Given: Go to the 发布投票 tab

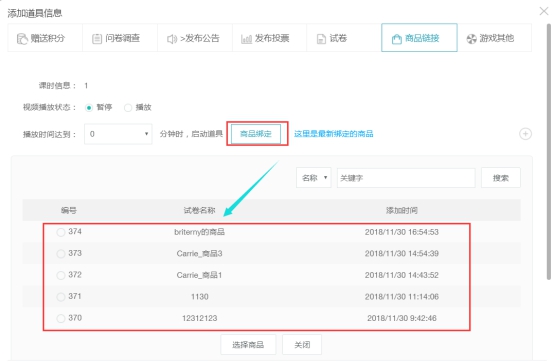Looking at the screenshot, I should click(x=270, y=38).
